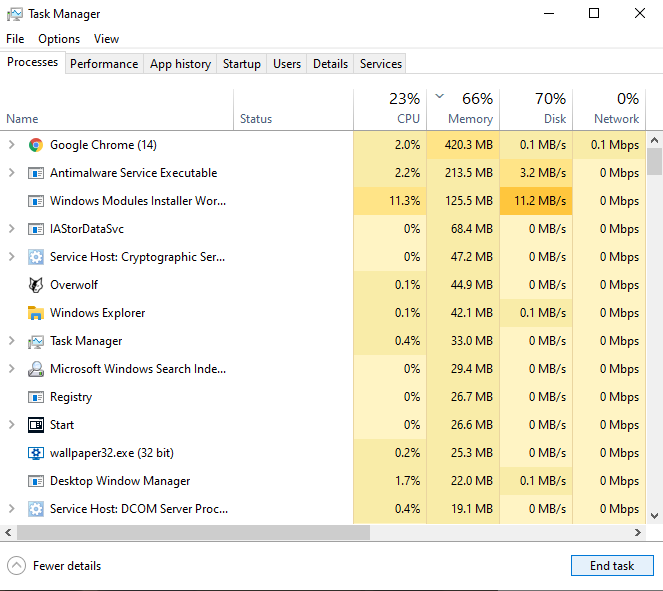Image resolution: width=663 pixels, height=591 pixels.
Task: Expand the IAStorDataSvc row
Action: click(x=12, y=229)
